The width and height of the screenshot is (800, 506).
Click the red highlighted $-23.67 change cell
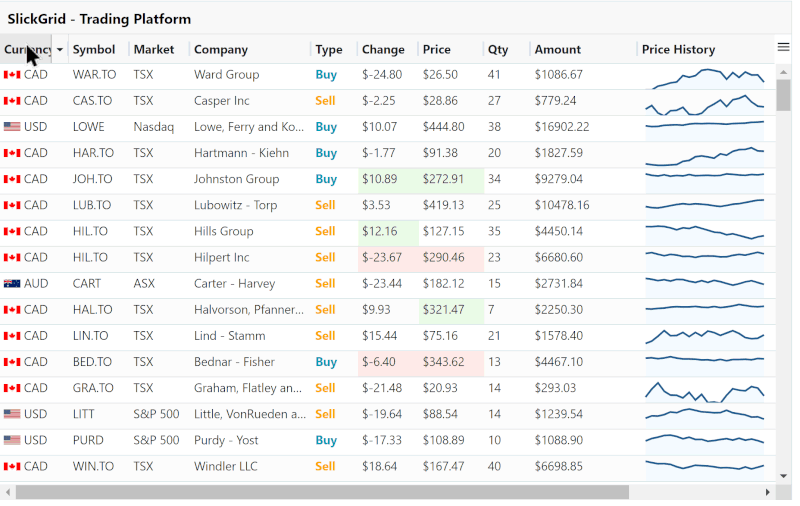click(x=388, y=258)
